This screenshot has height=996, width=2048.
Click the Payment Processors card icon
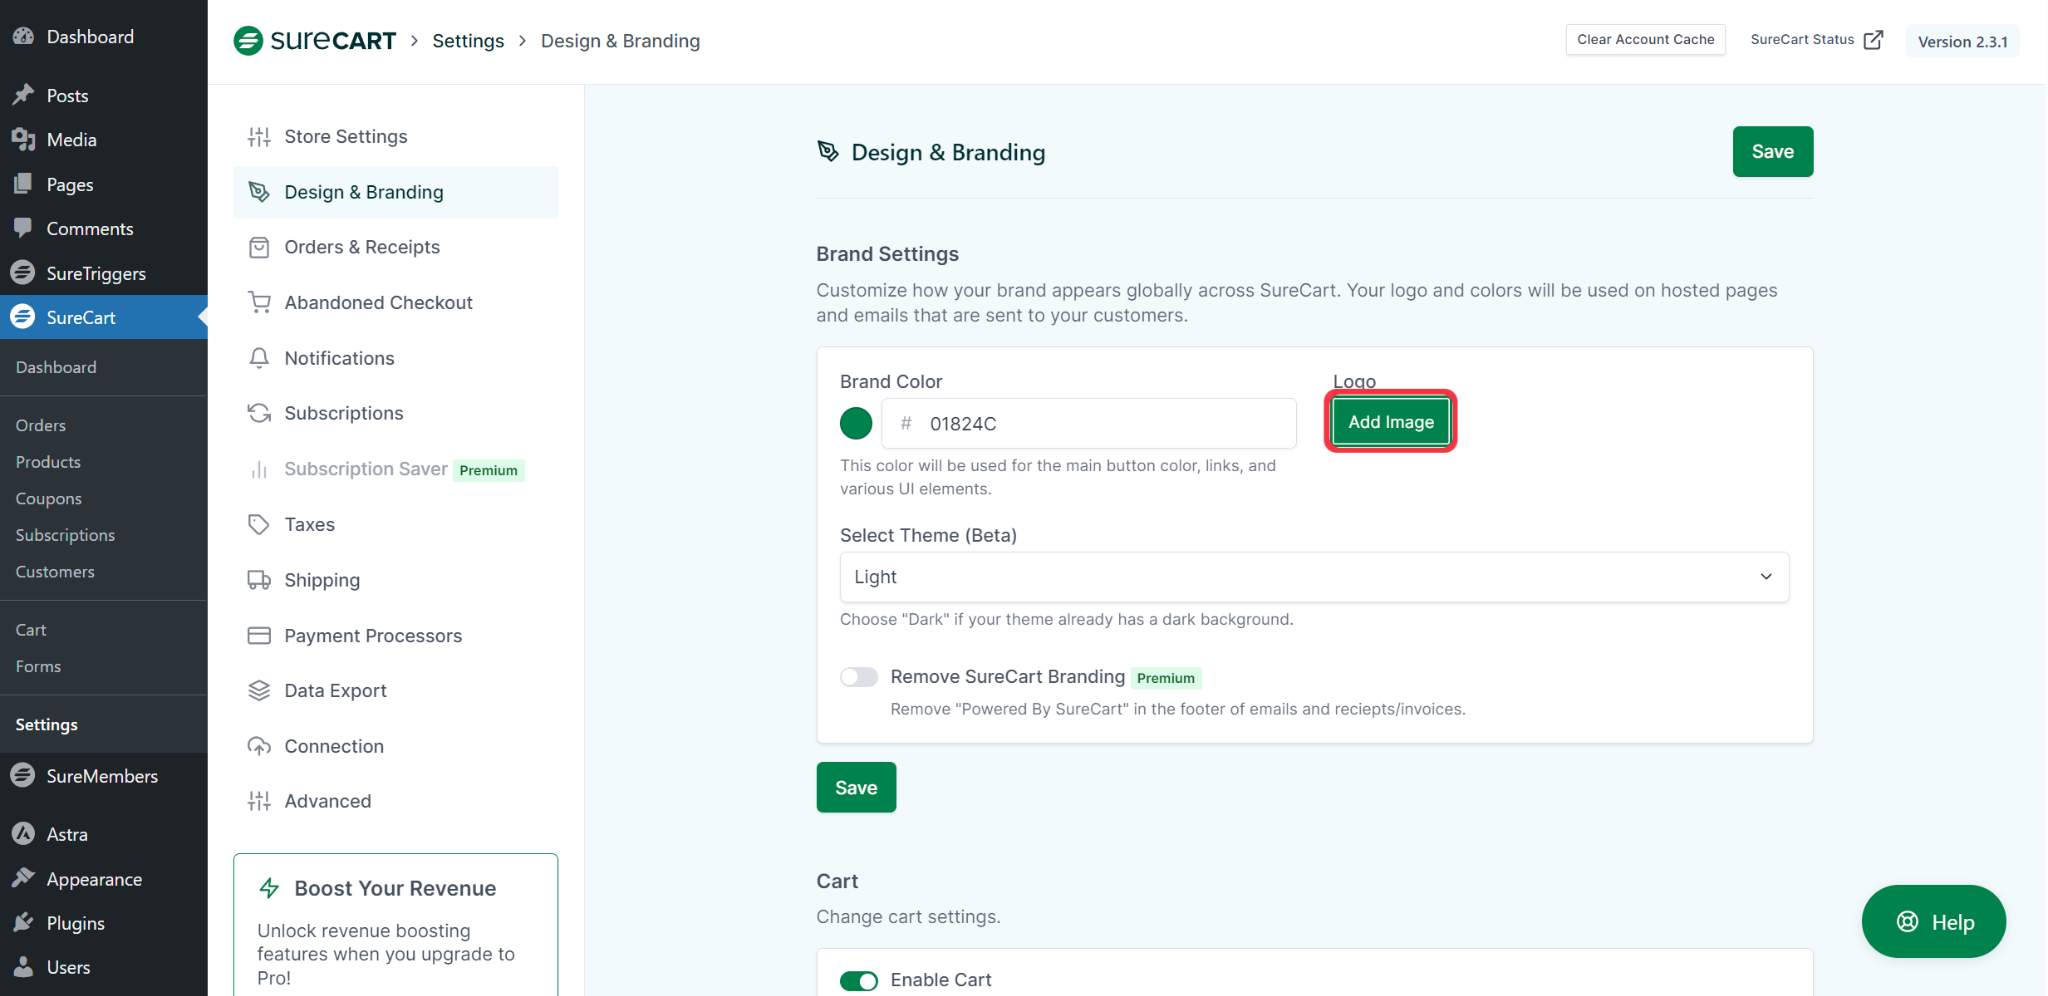click(259, 635)
